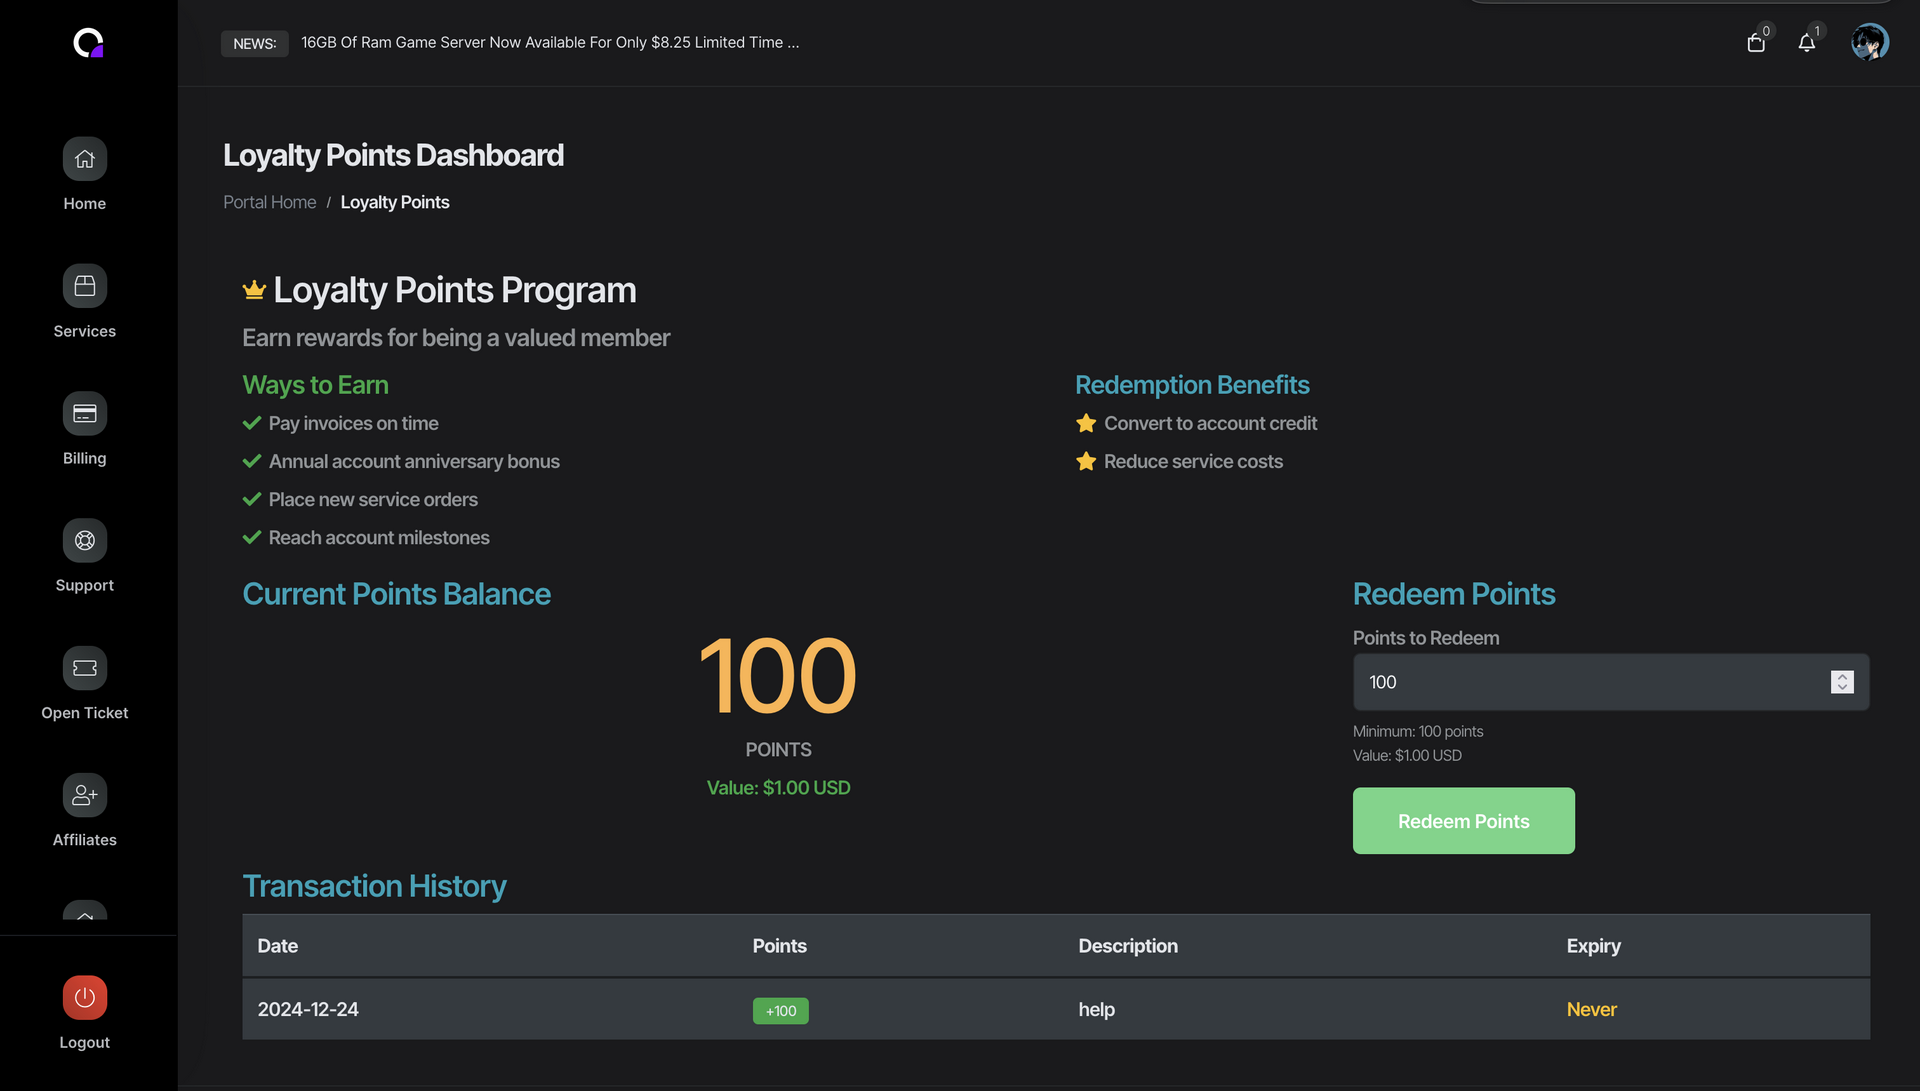Open the shopping cart icon
Screen dimensions: 1920x1091
click(1756, 43)
